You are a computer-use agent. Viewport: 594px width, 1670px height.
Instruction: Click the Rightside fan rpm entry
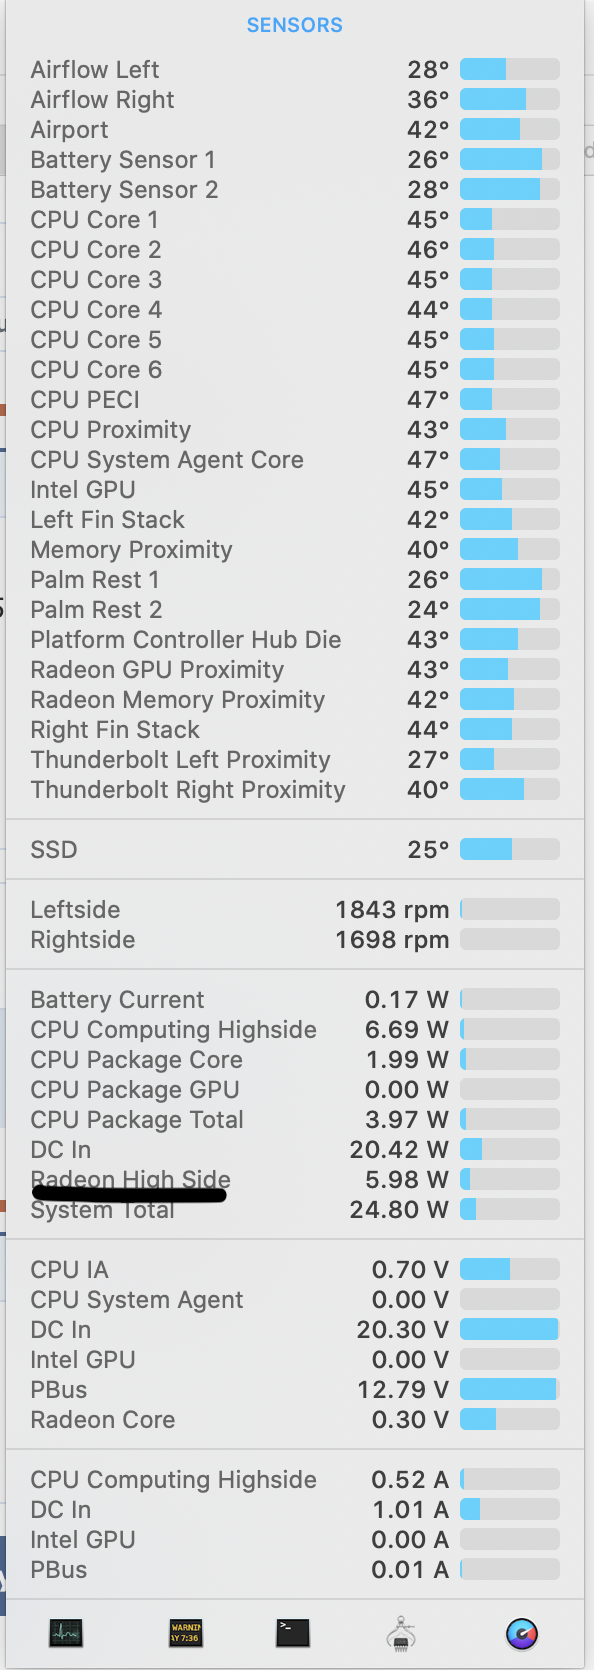(x=295, y=940)
